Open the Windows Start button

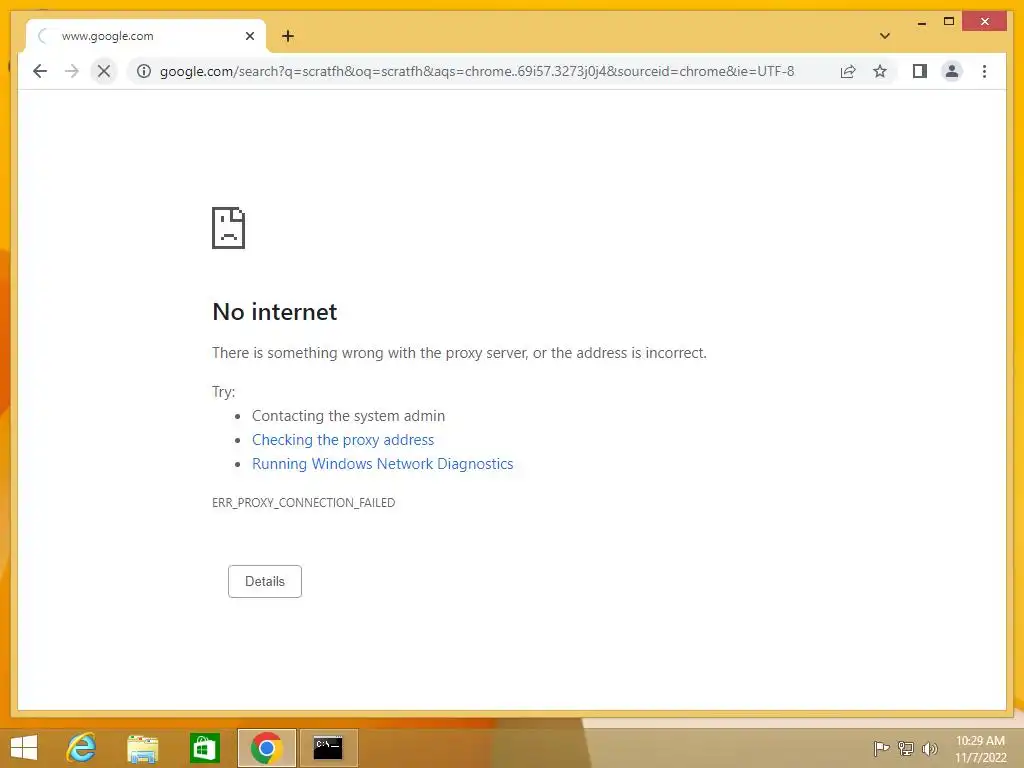(x=24, y=748)
